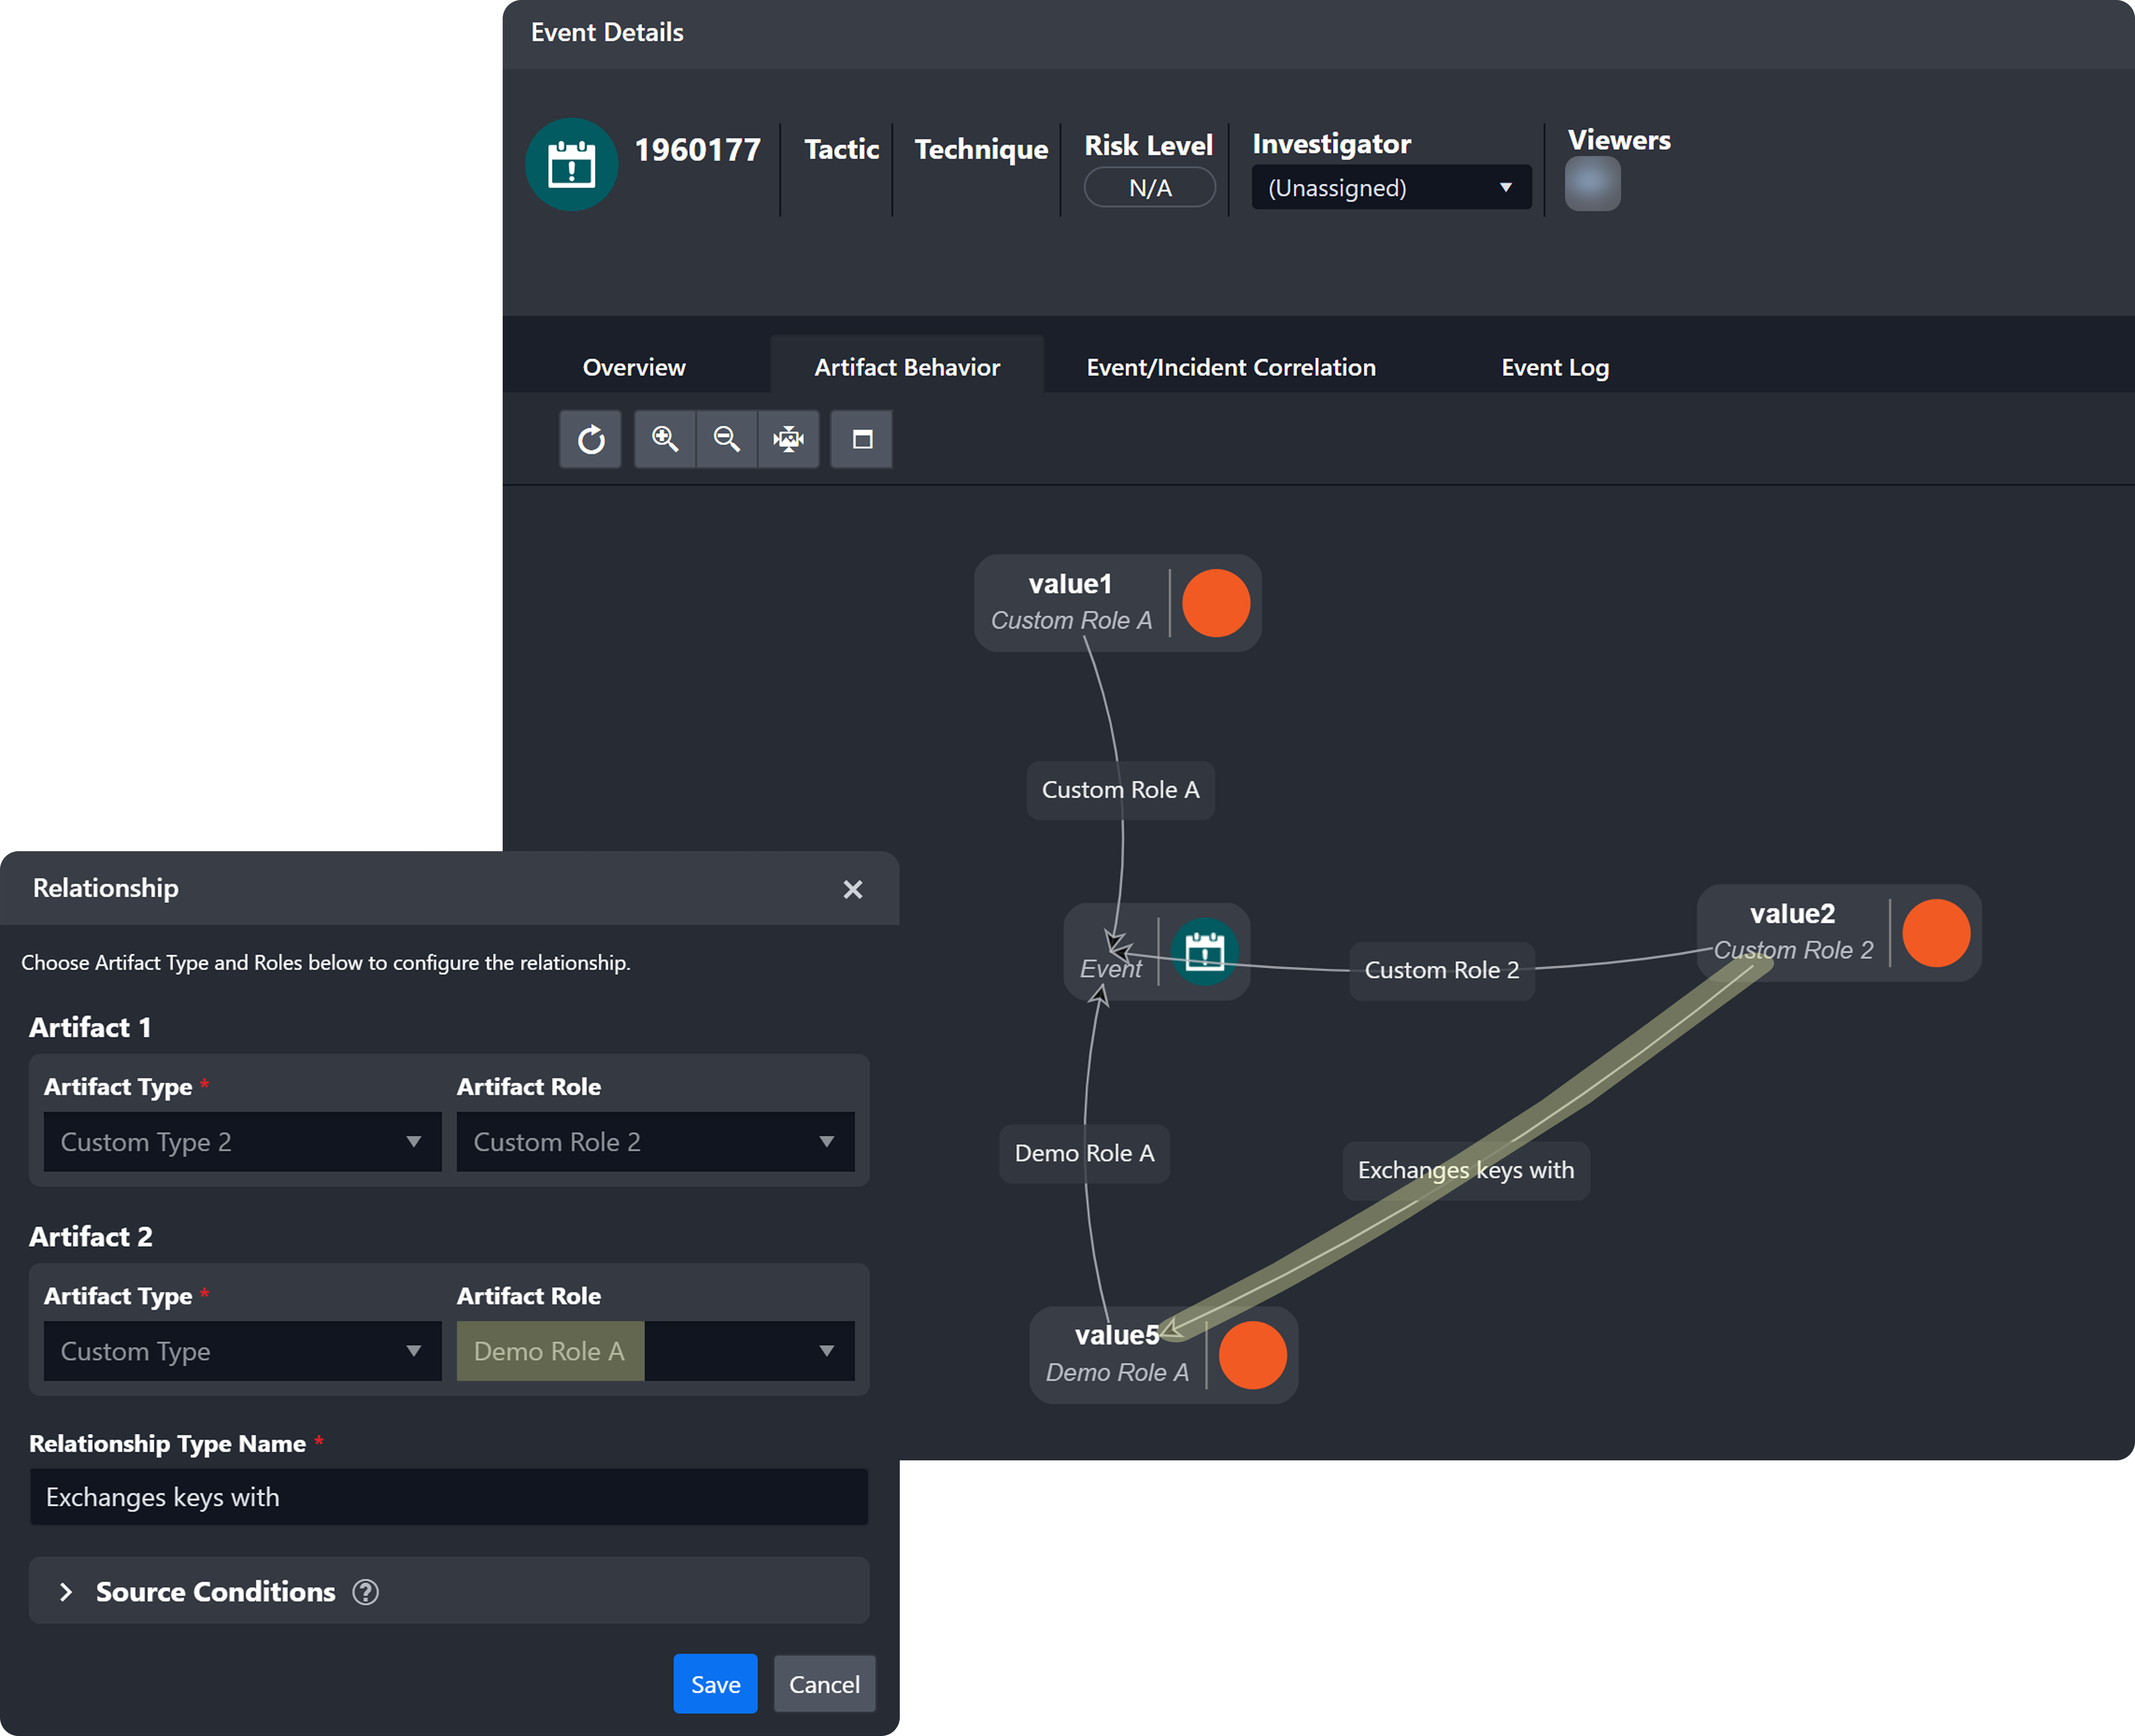Click the Relationship Type Name input field

tap(449, 1497)
